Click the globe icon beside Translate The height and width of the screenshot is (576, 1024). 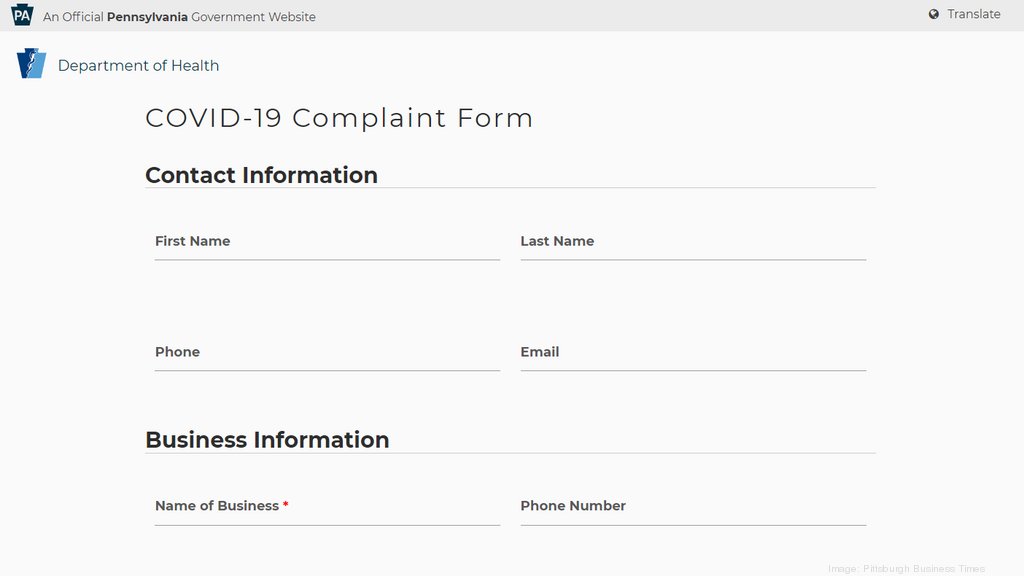[934, 14]
